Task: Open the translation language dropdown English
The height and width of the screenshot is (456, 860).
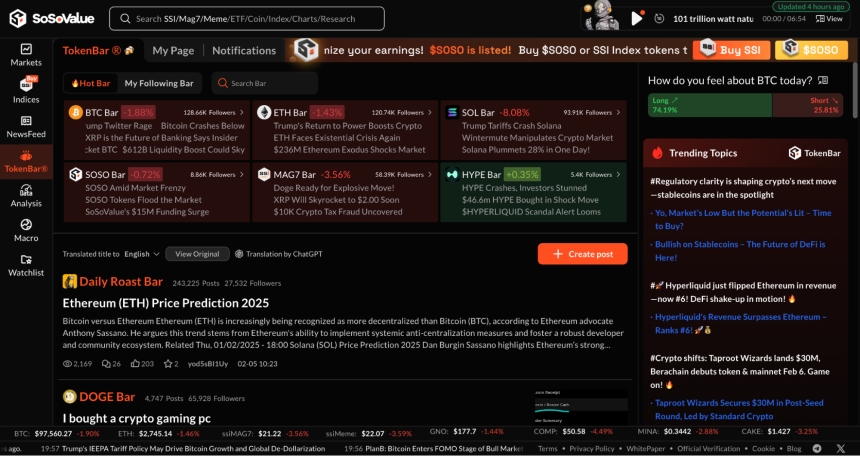Action: (142, 254)
